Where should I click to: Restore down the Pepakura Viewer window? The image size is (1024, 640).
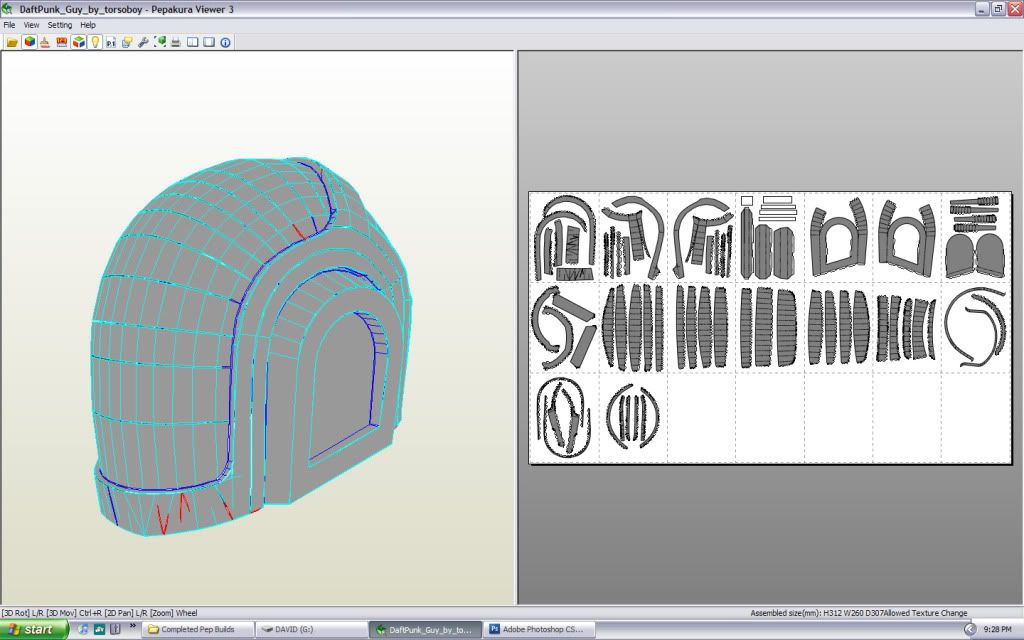click(x=998, y=8)
